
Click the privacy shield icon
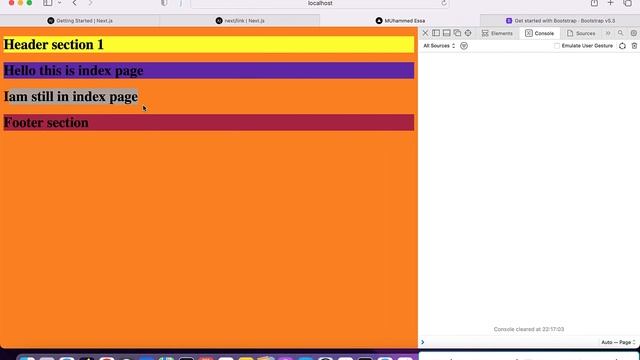pos(164,3)
